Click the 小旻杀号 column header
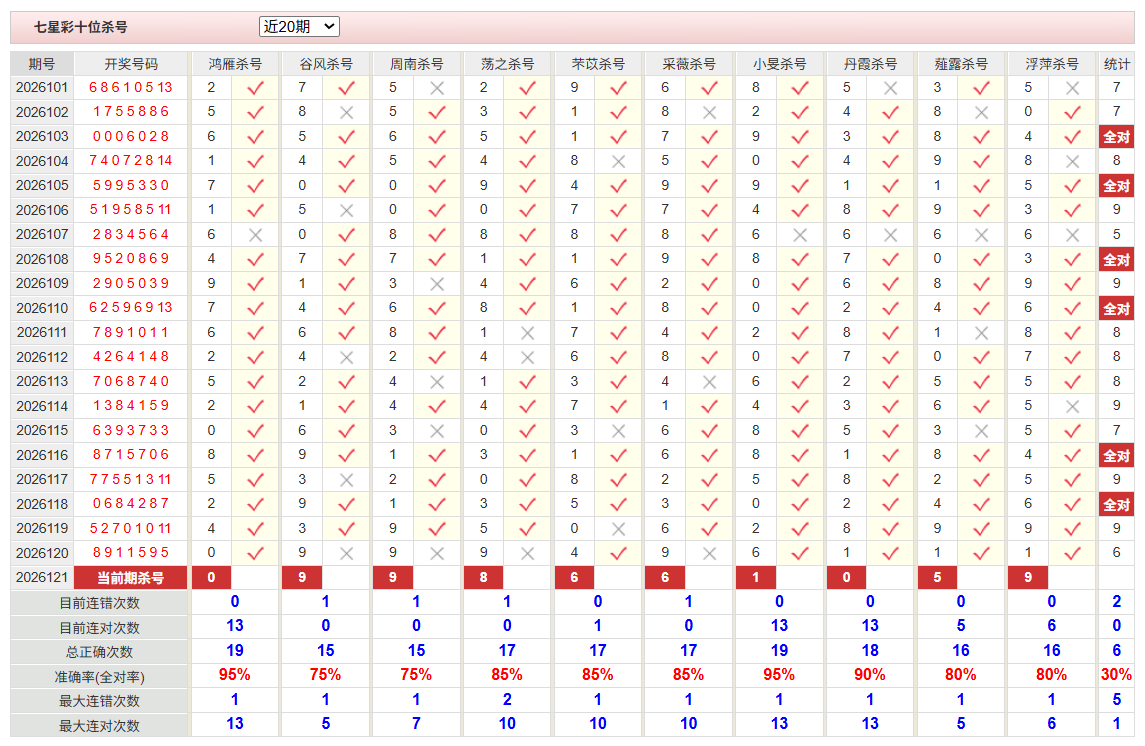 coord(779,64)
